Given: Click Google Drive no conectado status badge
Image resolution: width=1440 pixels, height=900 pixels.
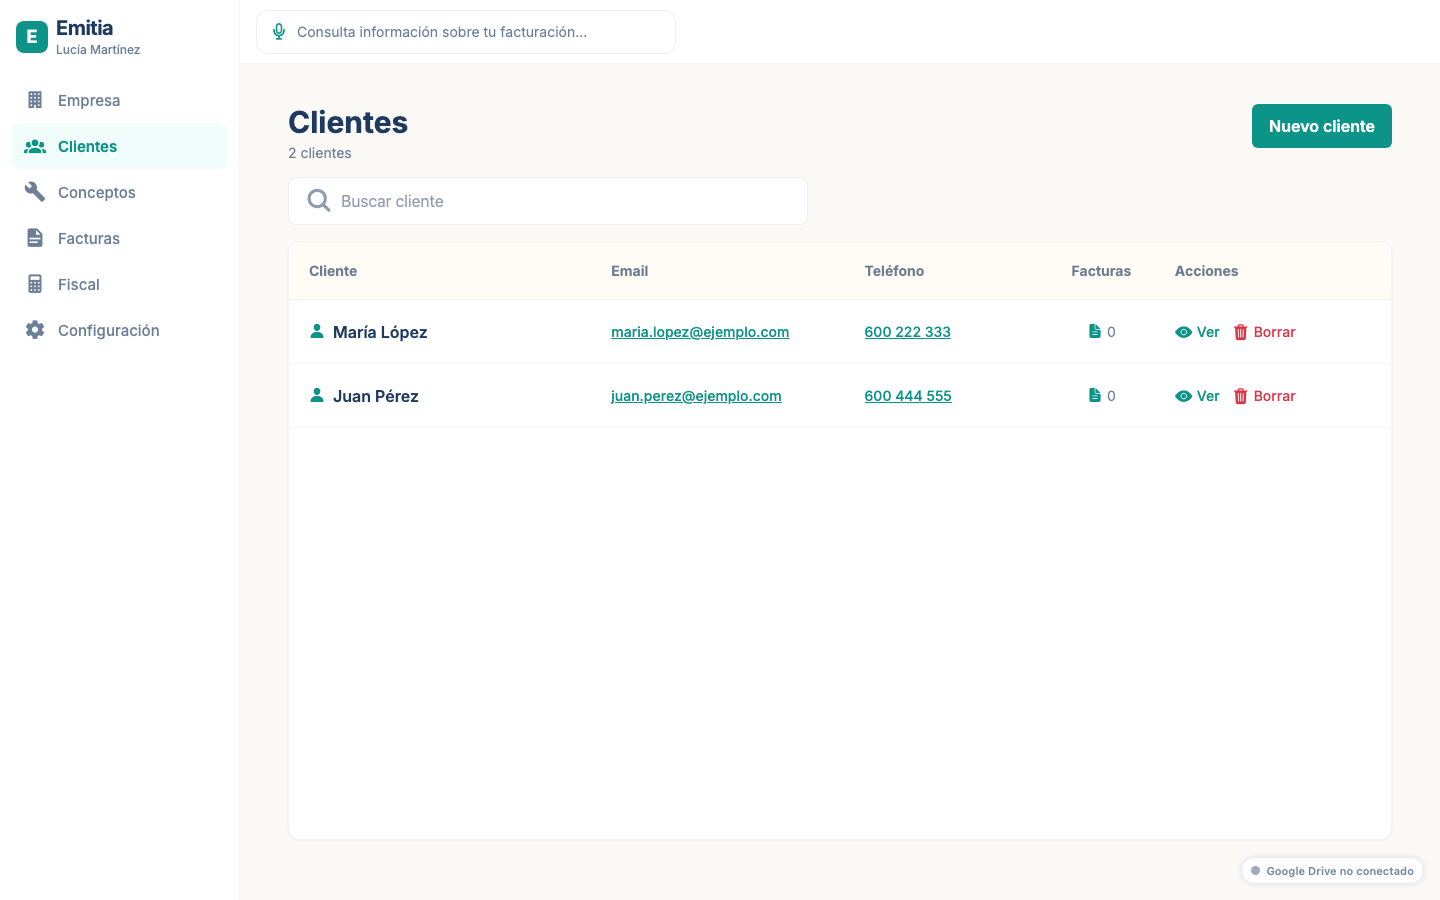Looking at the screenshot, I should [x=1332, y=871].
